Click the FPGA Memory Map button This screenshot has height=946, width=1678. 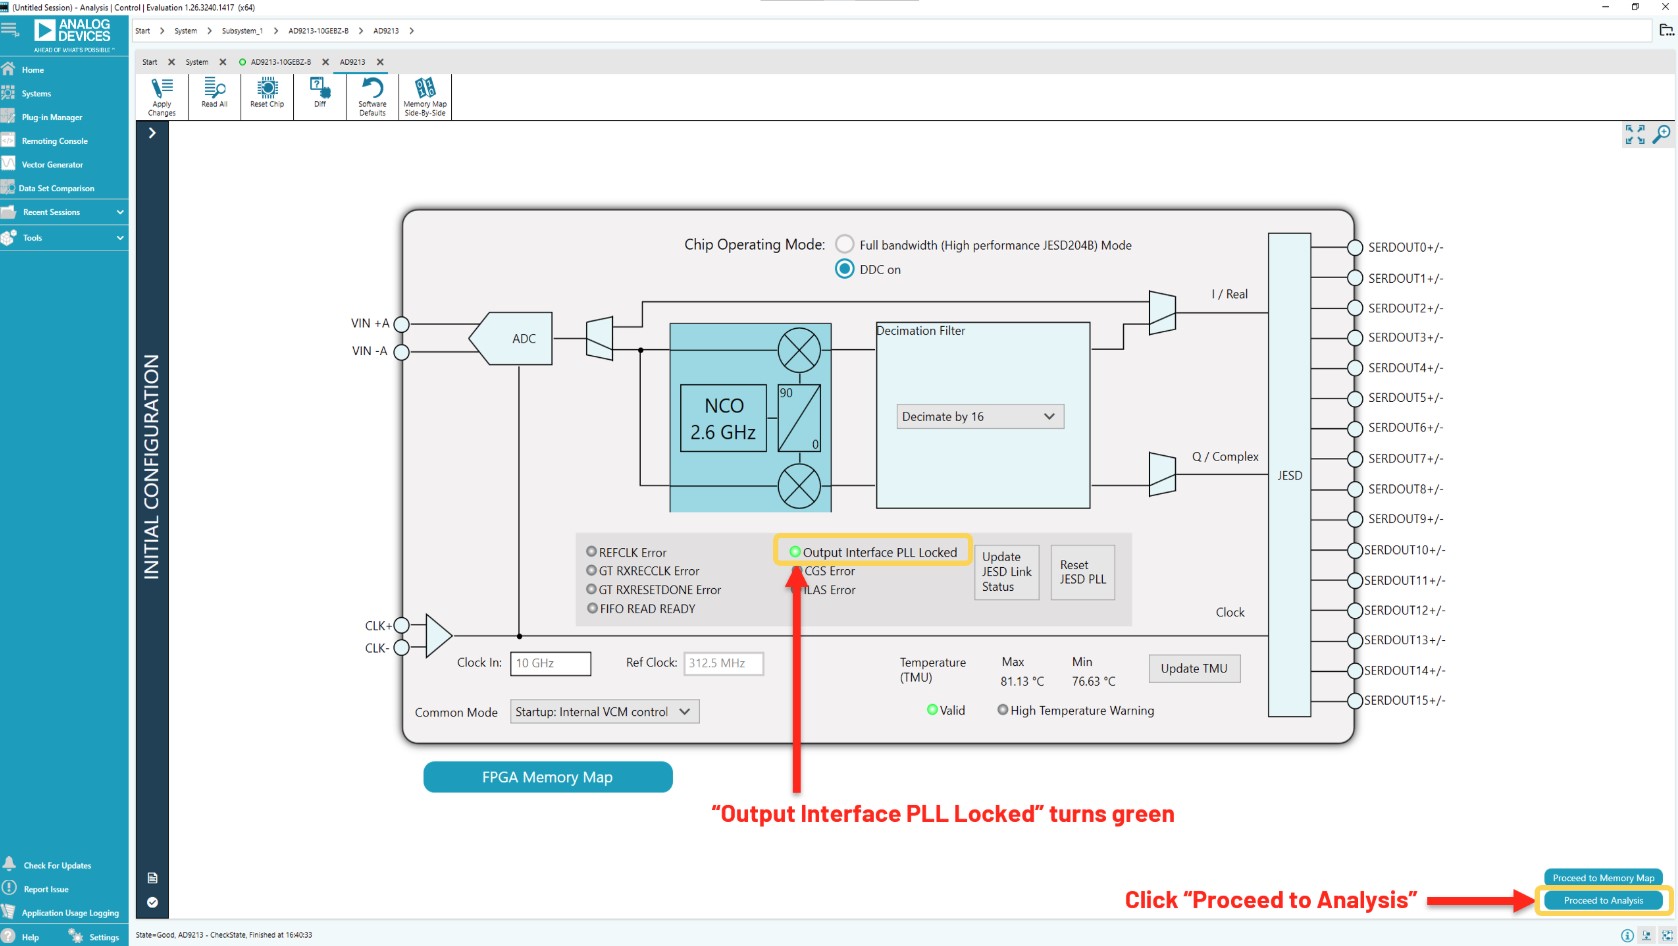point(547,777)
